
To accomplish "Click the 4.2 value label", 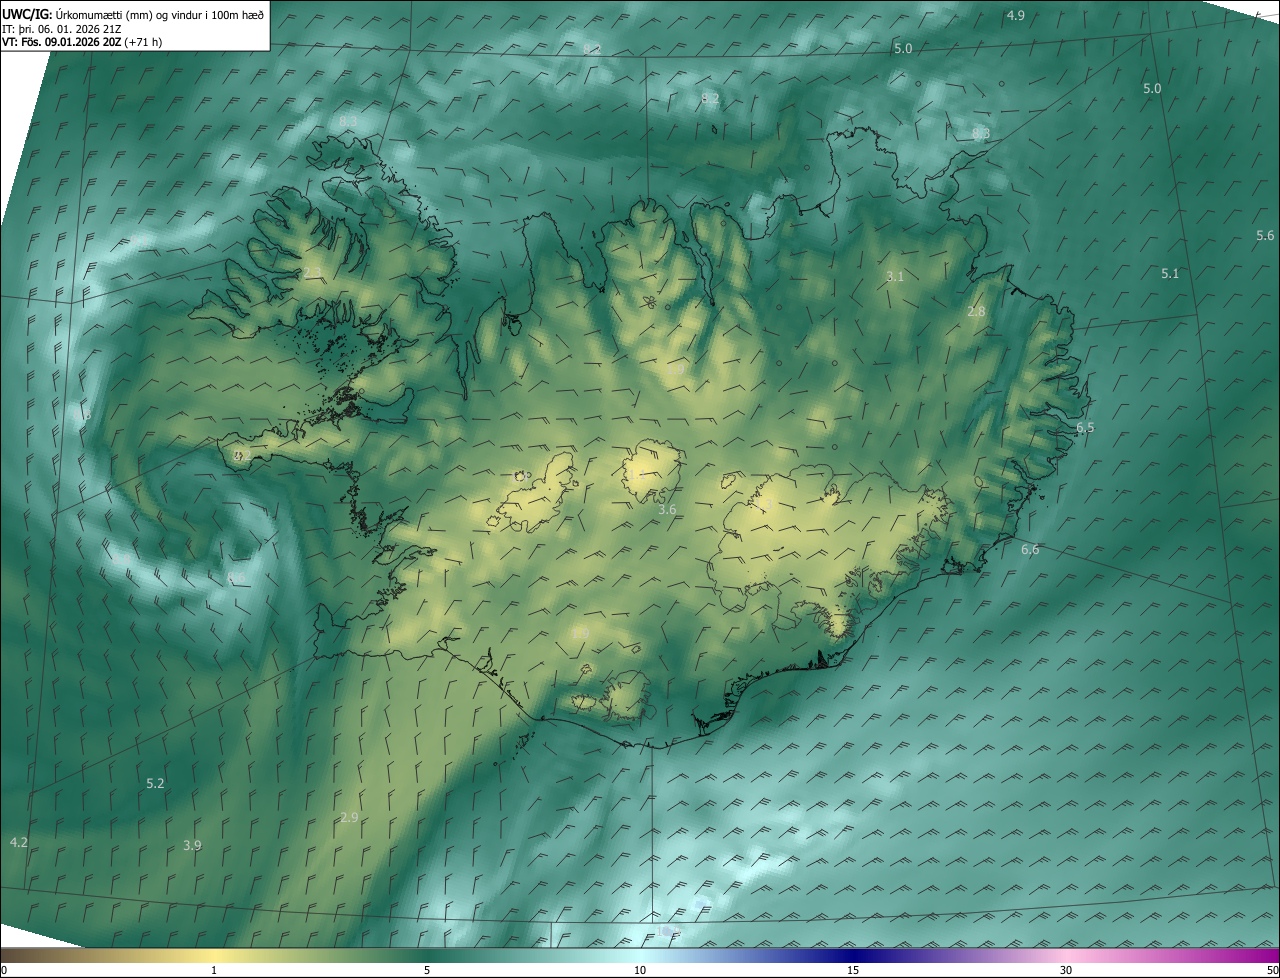I will 18,842.
